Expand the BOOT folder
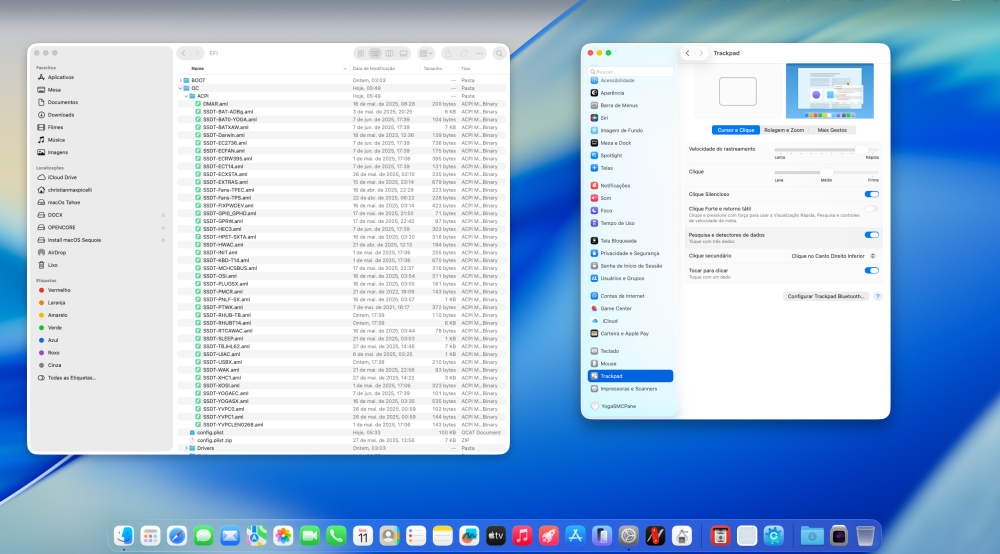1000x554 pixels. [x=180, y=80]
